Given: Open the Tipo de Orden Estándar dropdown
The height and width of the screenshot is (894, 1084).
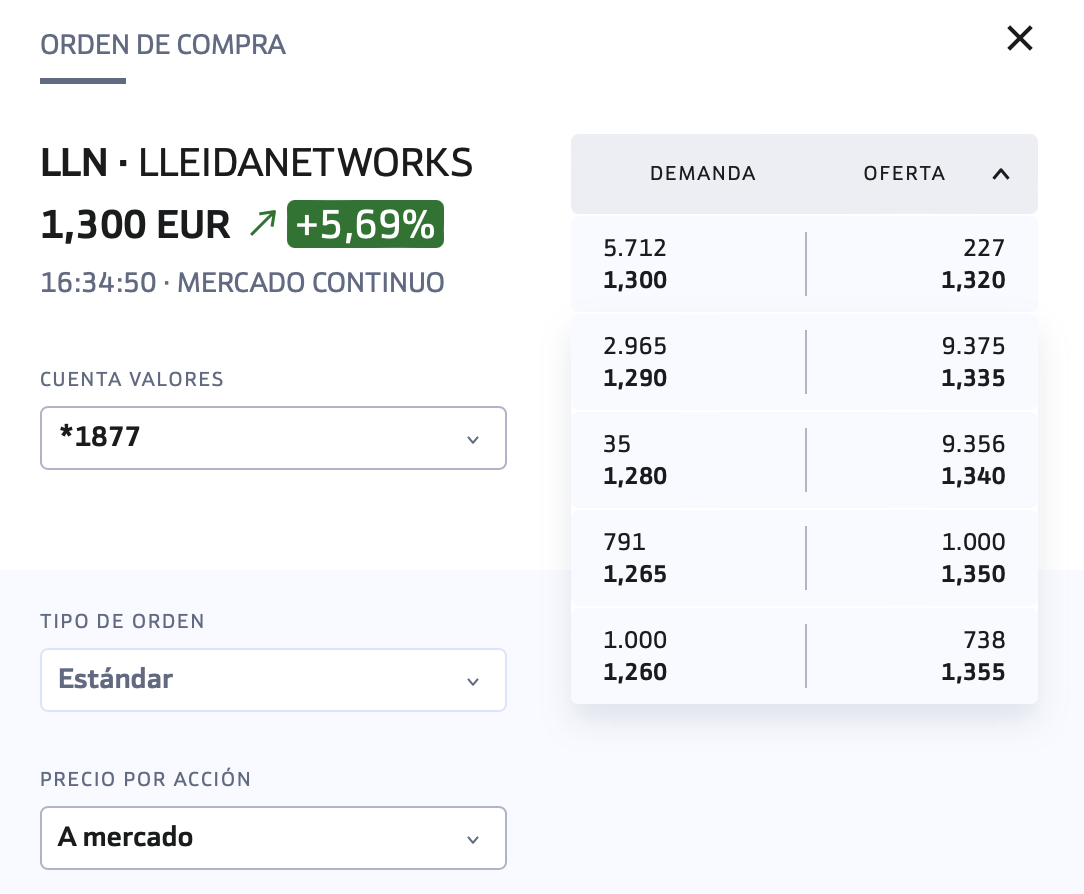Looking at the screenshot, I should (x=273, y=680).
